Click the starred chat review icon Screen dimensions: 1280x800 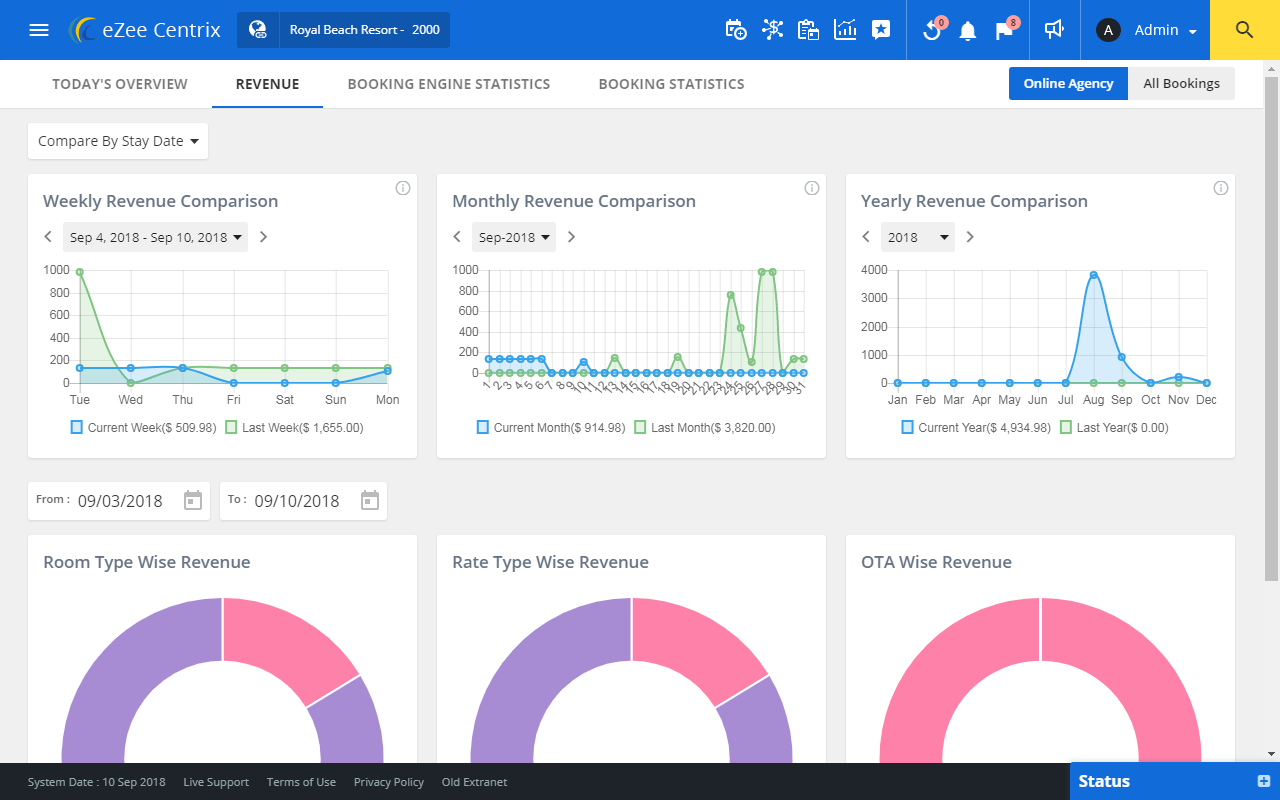pos(881,30)
